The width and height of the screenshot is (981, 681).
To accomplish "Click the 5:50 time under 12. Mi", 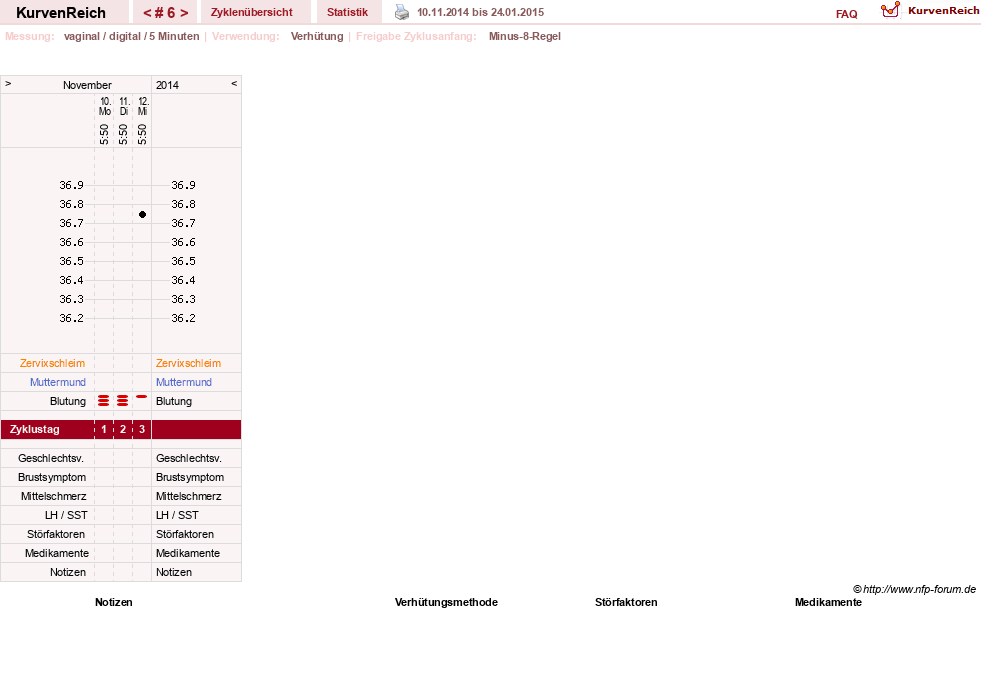I will click(142, 134).
